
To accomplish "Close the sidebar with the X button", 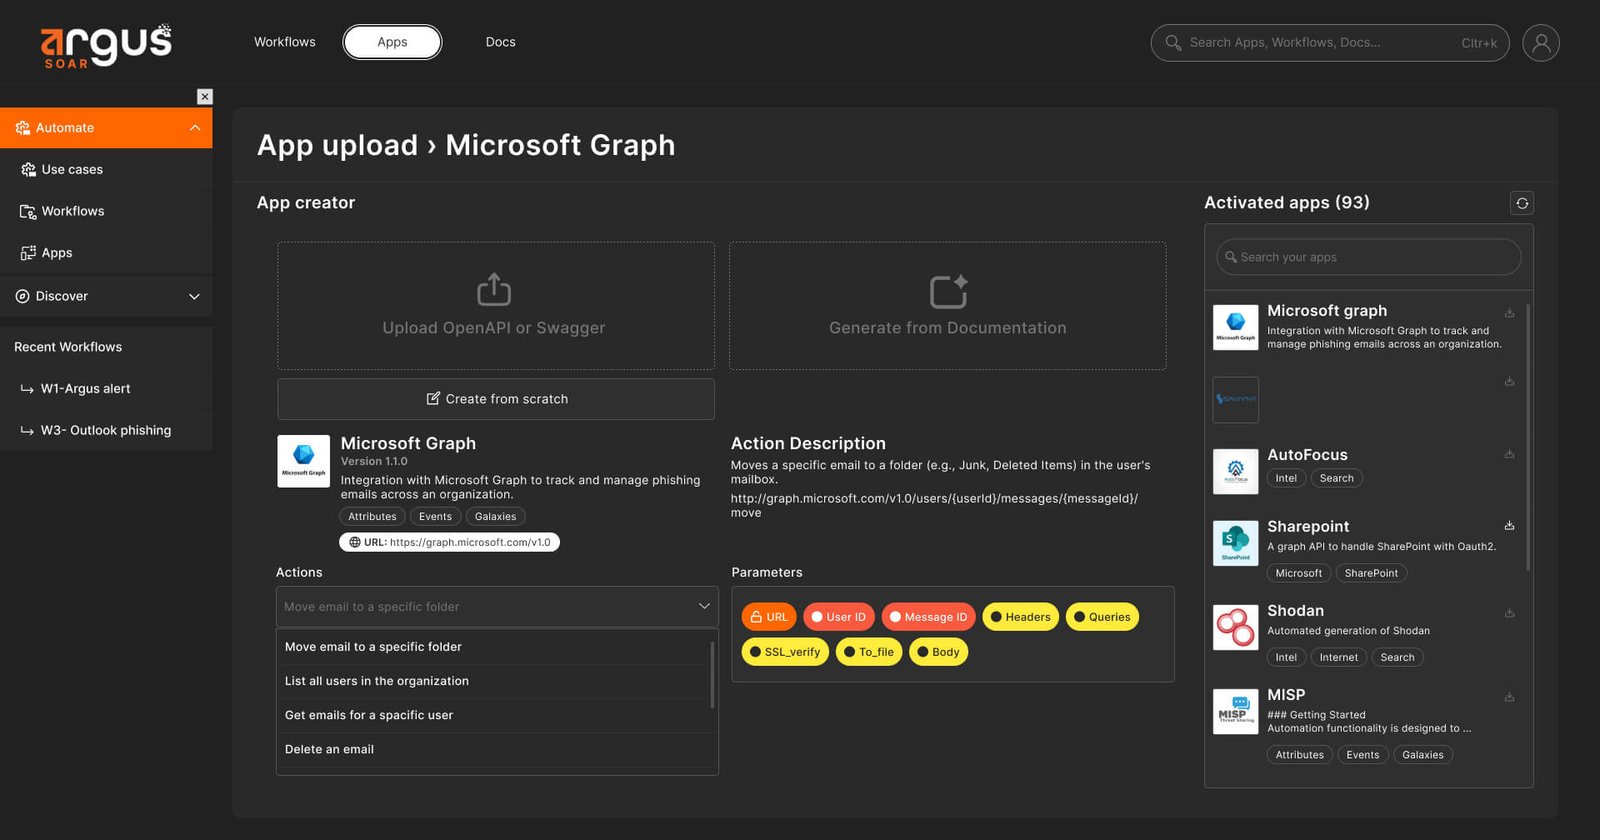I will 205,97.
